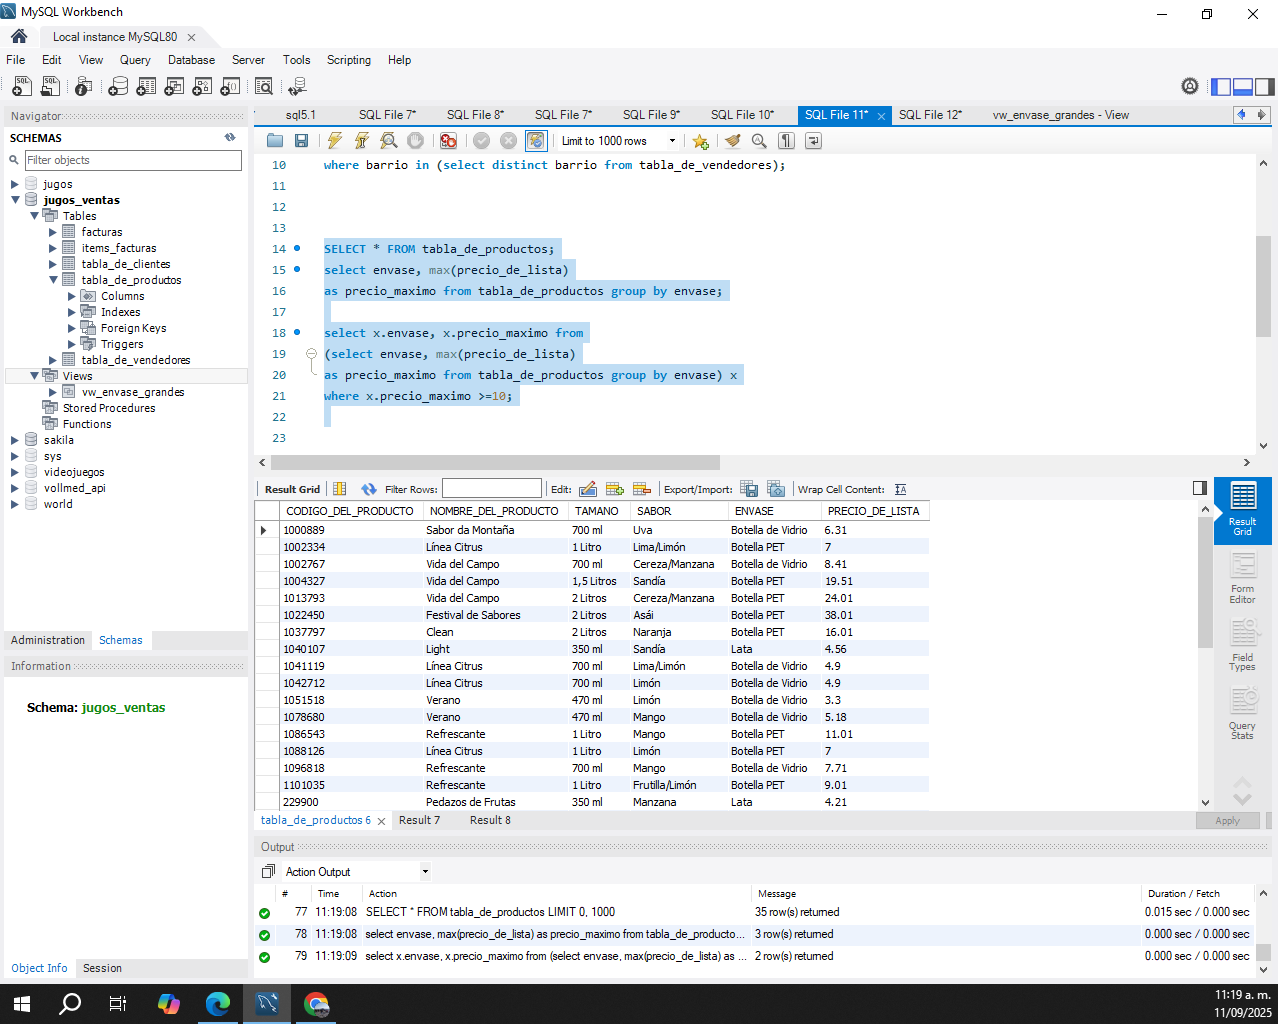Beautify the SQL with the brush icon

tap(733, 141)
